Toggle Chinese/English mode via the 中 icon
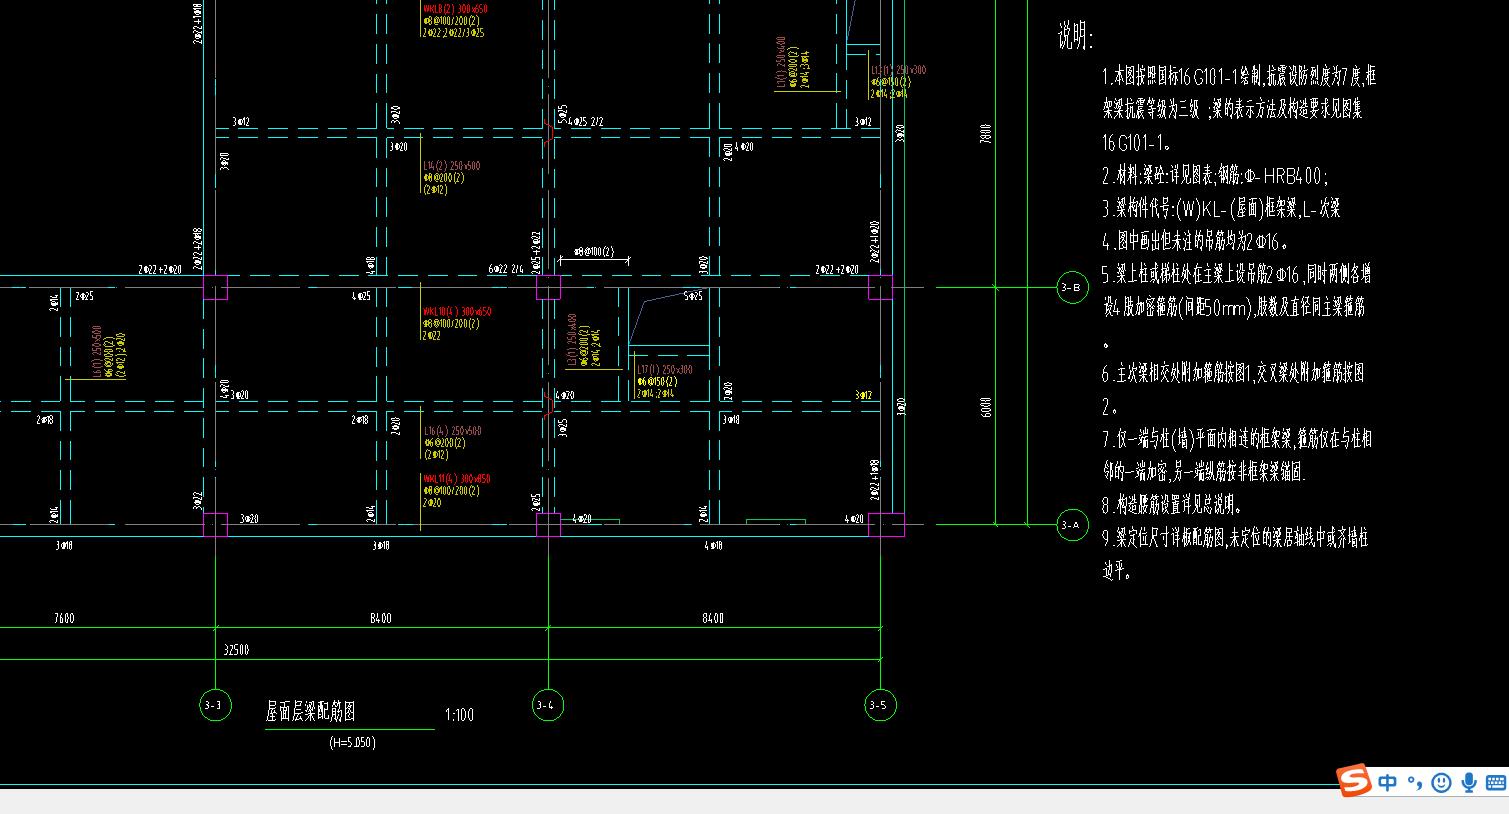Viewport: 1509px width, 814px height. (x=1388, y=783)
